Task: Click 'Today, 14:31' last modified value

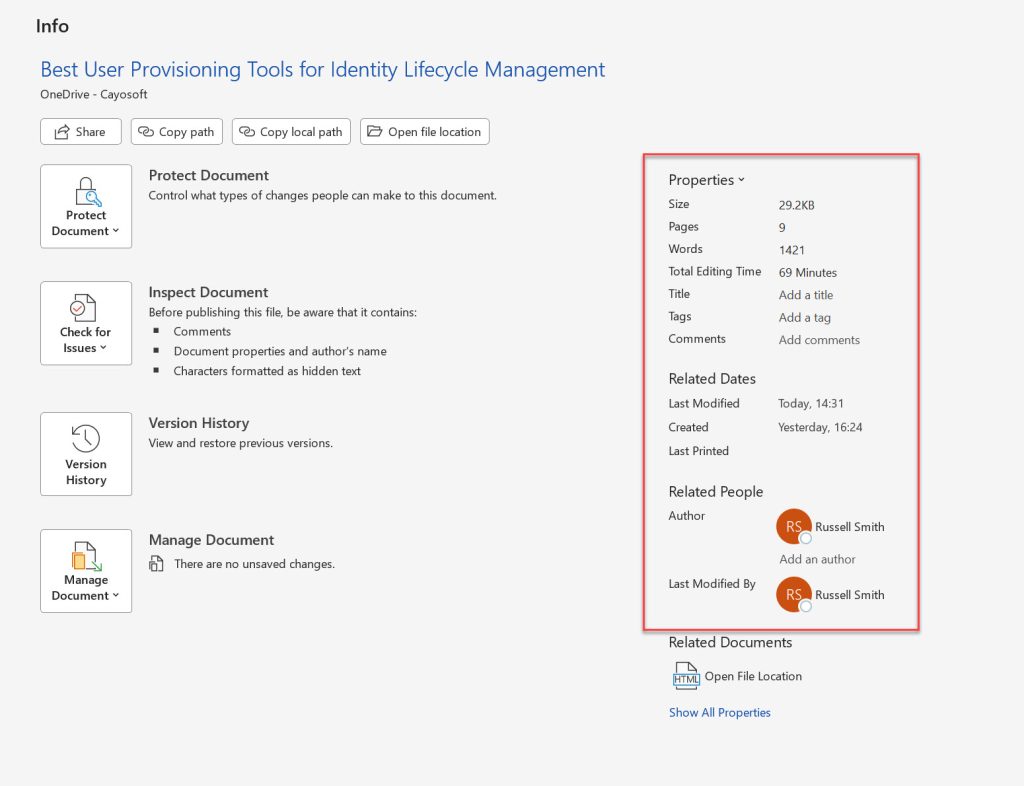Action: pyautogui.click(x=810, y=403)
